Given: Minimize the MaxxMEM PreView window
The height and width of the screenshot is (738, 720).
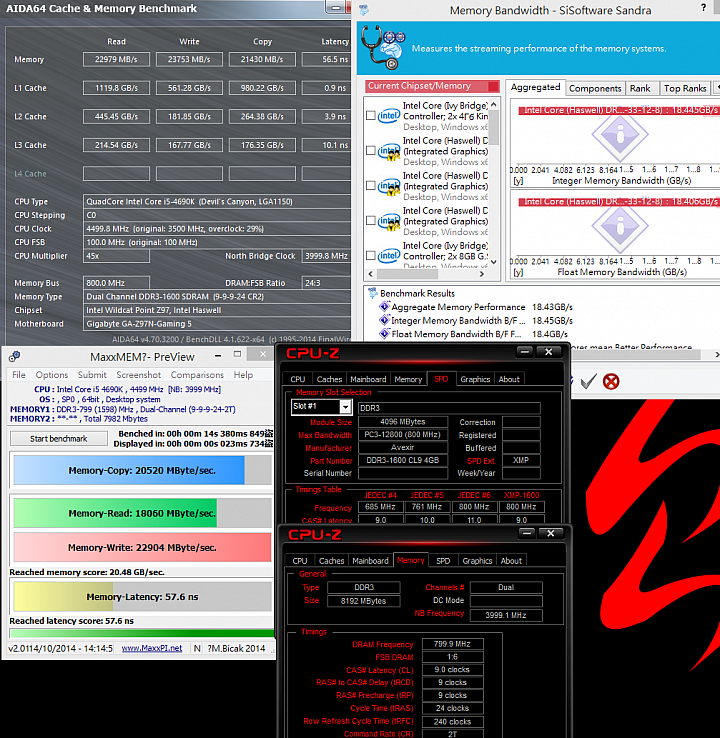Looking at the screenshot, I should tap(218, 356).
